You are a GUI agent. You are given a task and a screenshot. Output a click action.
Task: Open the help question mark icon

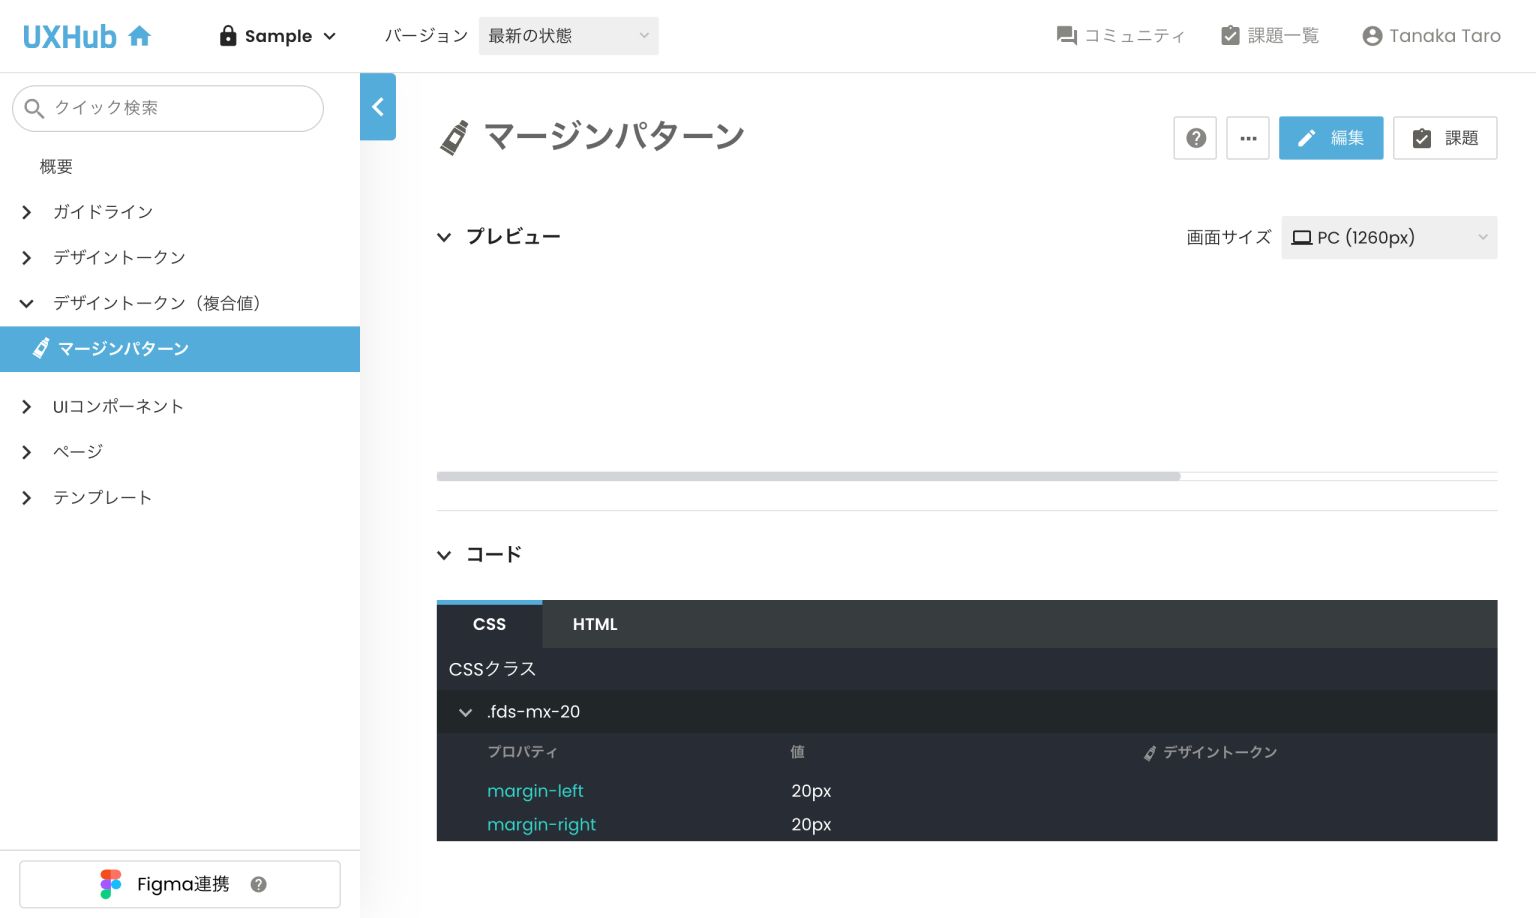1194,137
